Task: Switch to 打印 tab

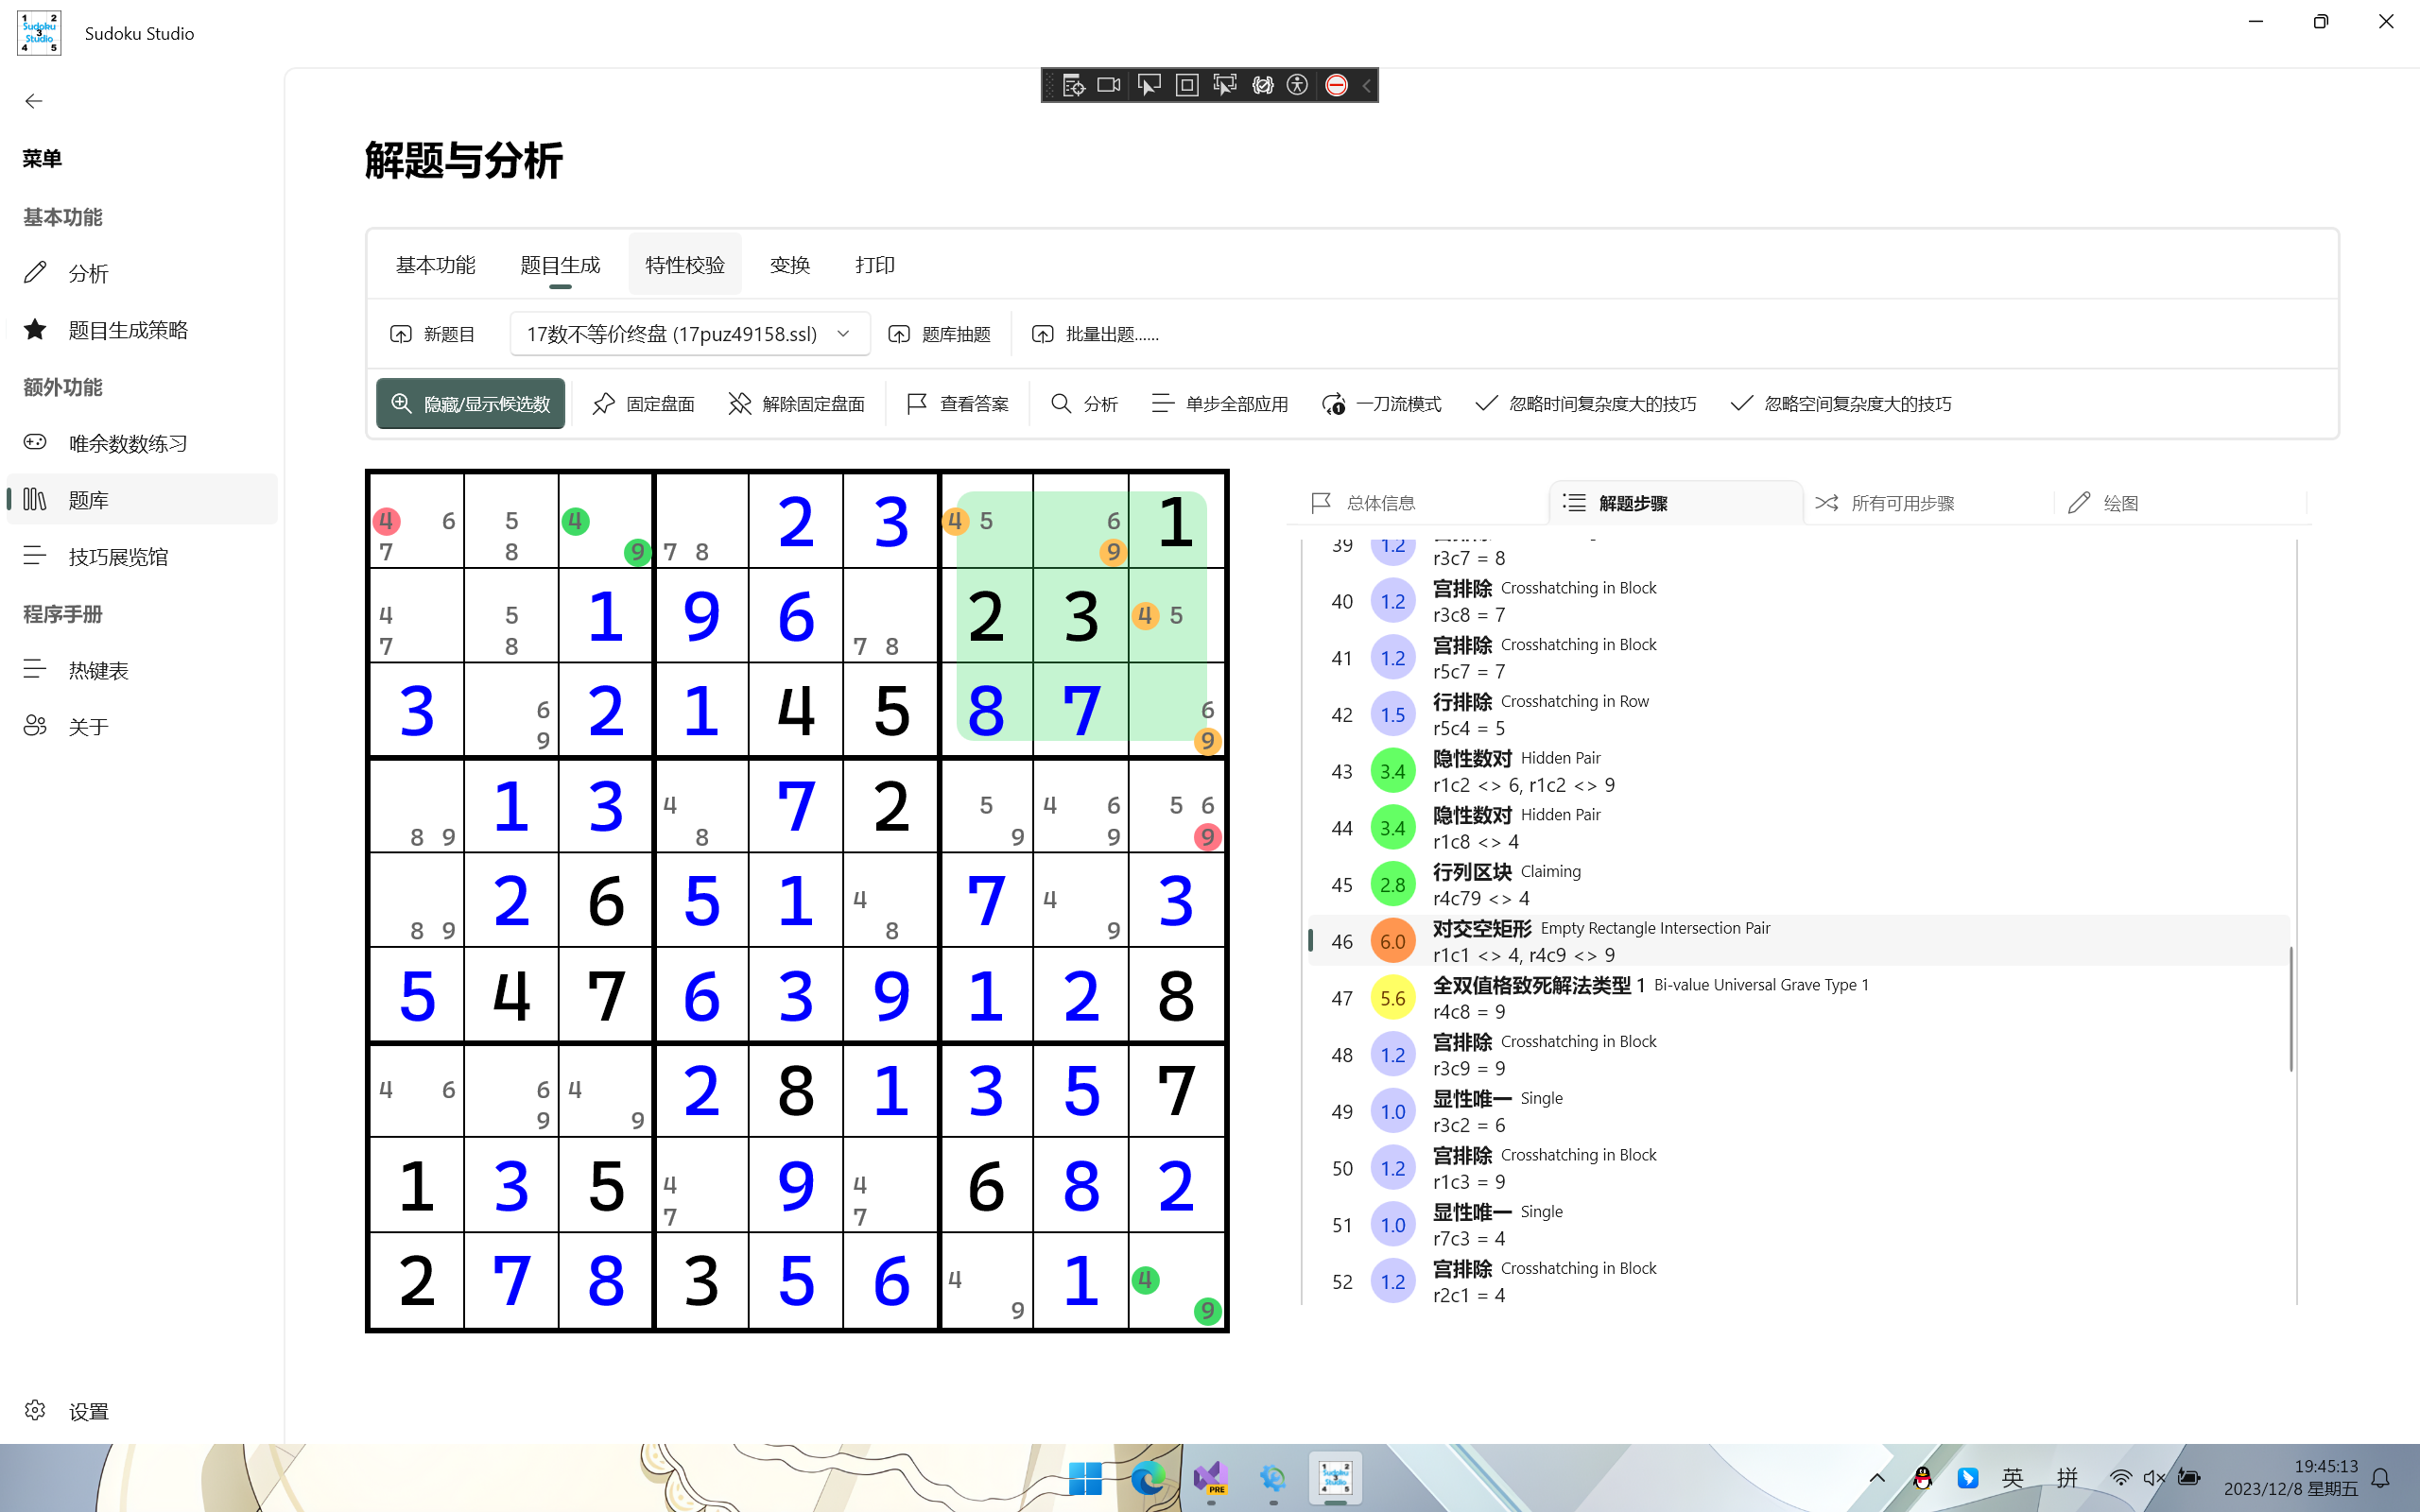Action: pos(875,265)
